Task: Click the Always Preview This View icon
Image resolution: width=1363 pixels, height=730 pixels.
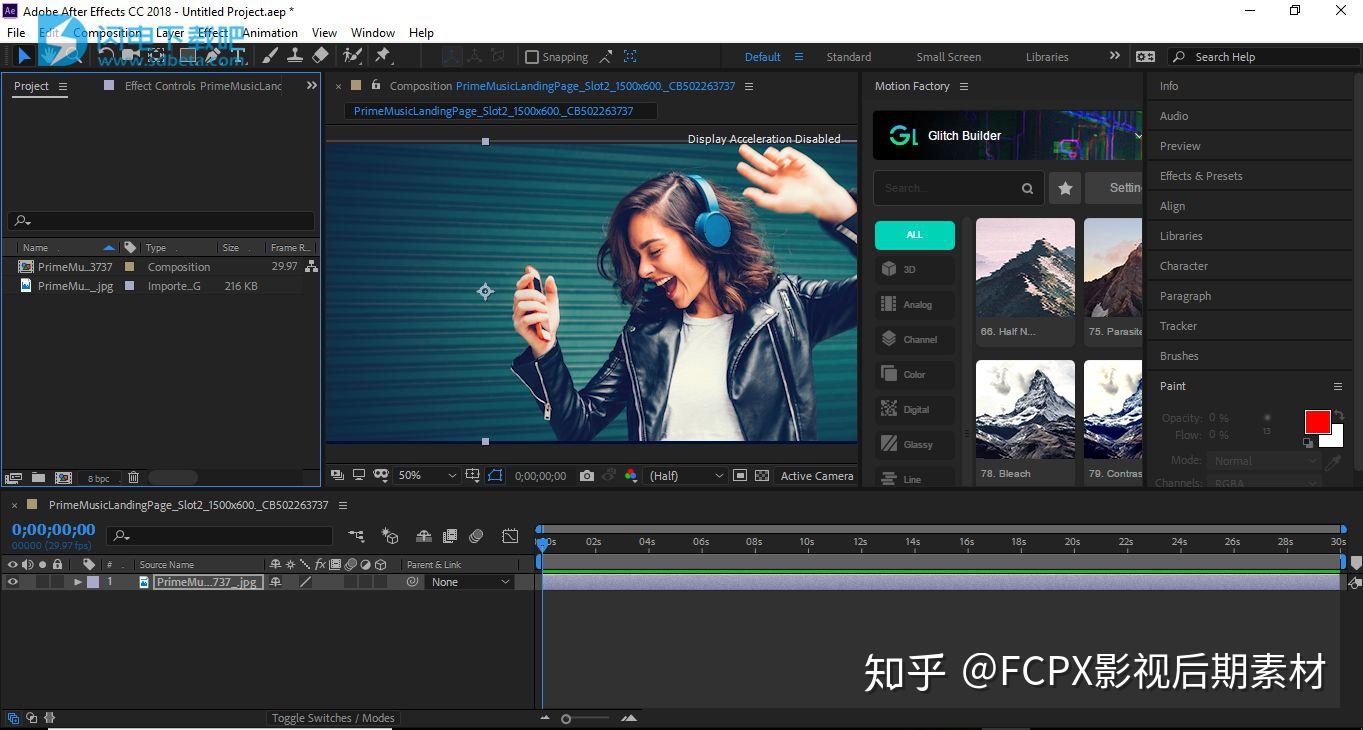Action: pos(337,476)
